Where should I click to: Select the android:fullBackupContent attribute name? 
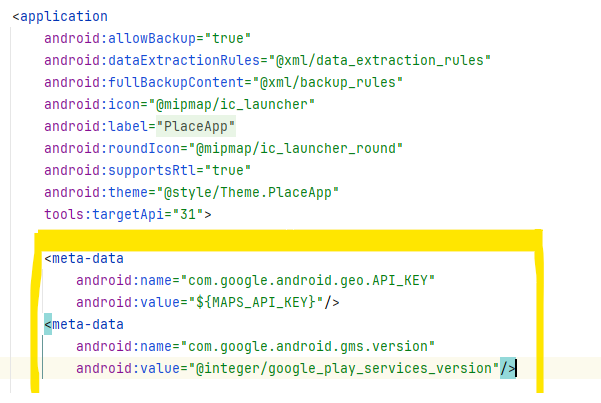pyautogui.click(x=144, y=82)
